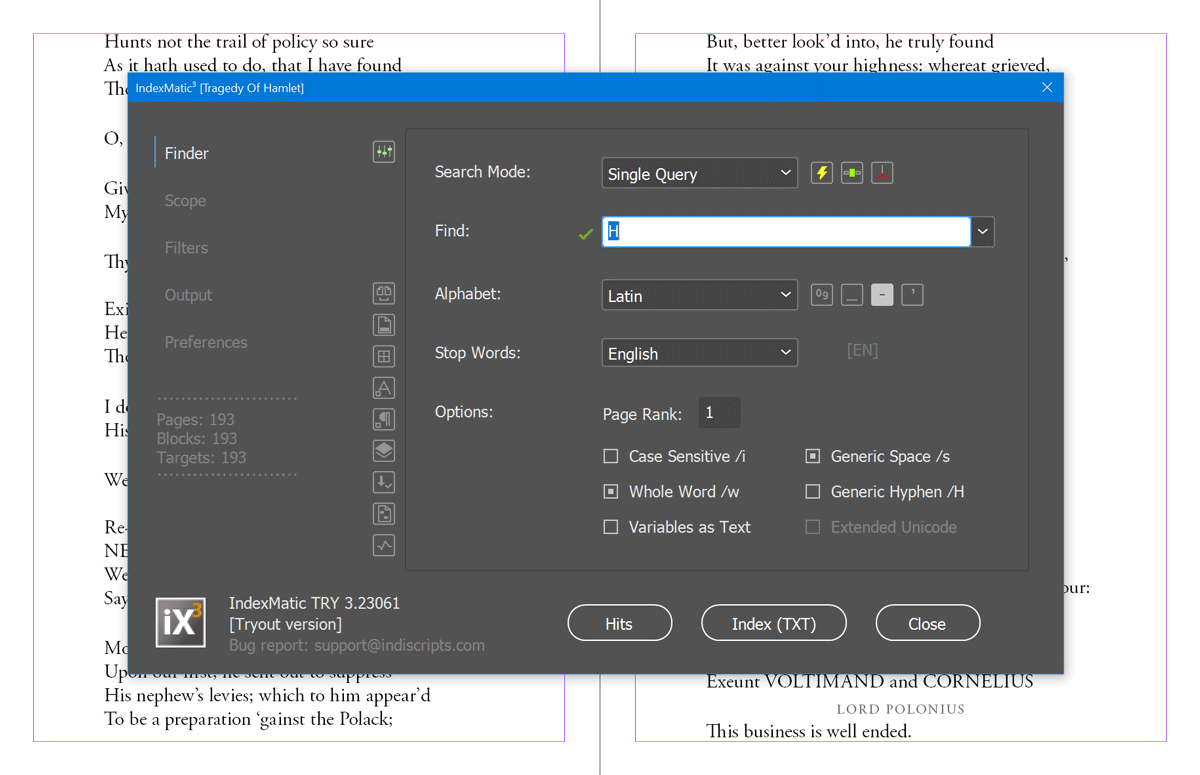Image resolution: width=1200 pixels, height=775 pixels.
Task: Click 'Hunts not the trail of policy' line
Action: (239, 42)
